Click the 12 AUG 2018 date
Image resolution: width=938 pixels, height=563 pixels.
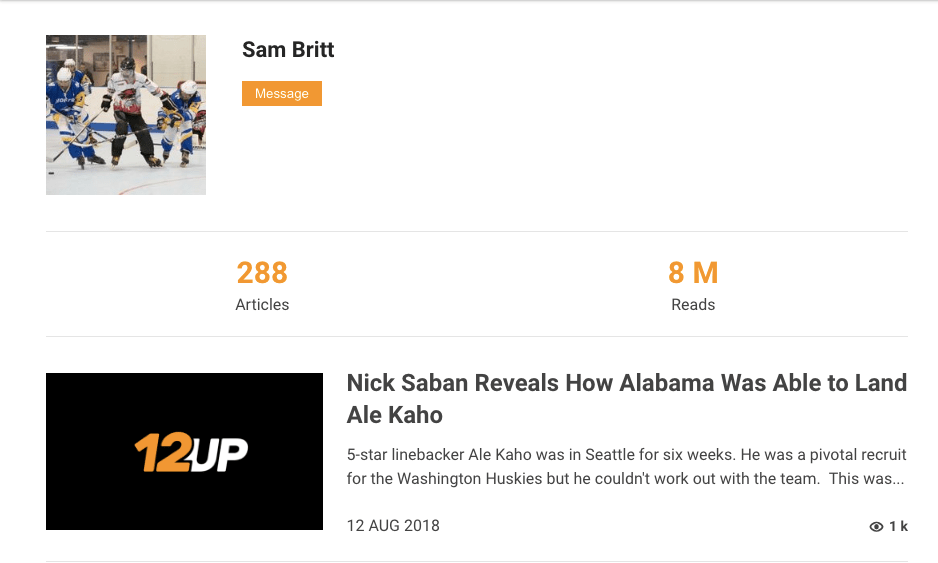click(x=393, y=526)
